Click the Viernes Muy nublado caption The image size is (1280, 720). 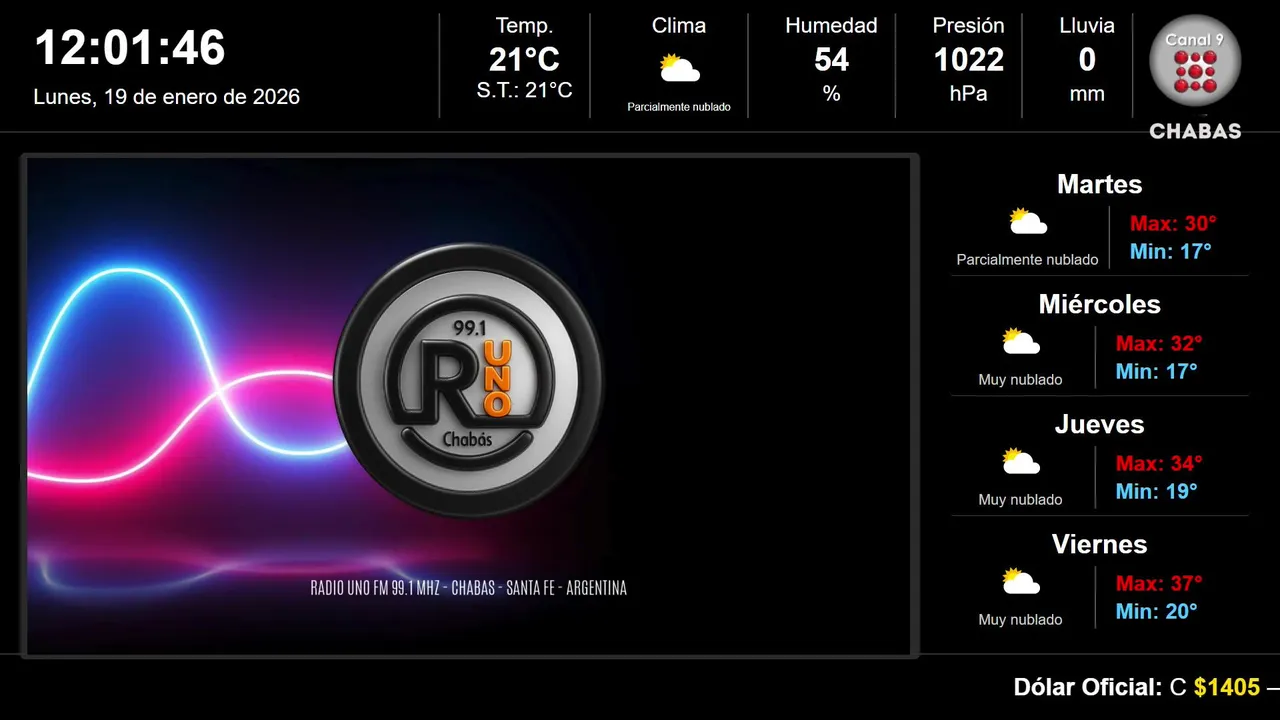click(x=1021, y=620)
